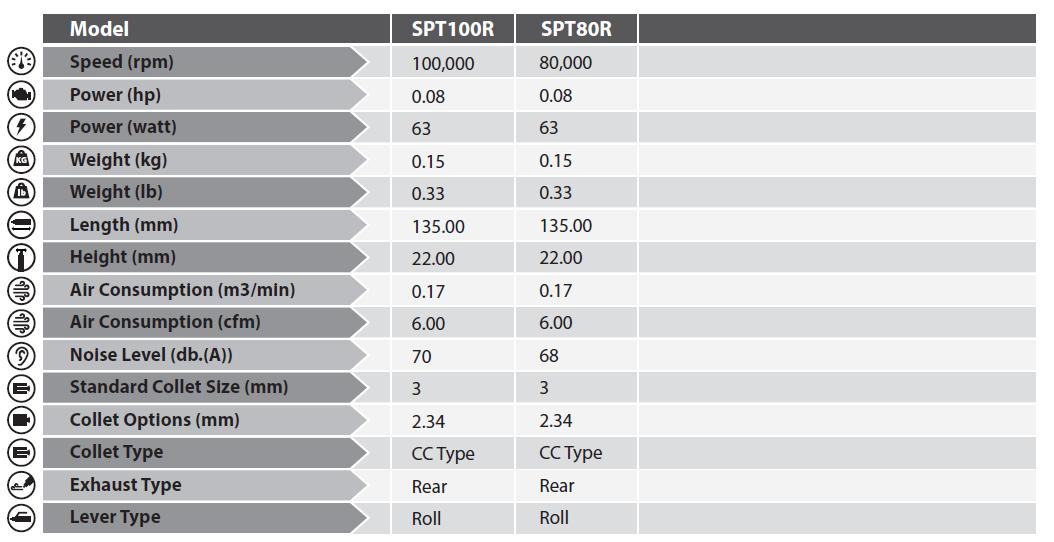
Task: Click the KG weight icon
Action: tap(21, 159)
